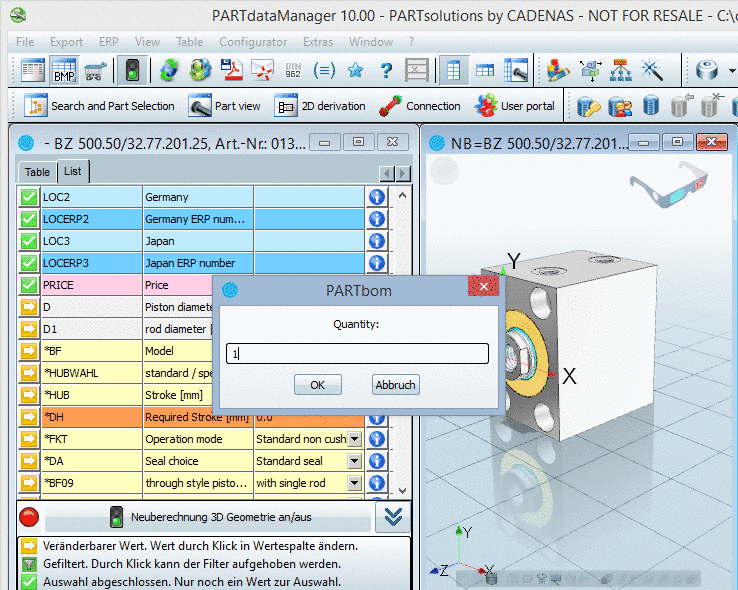The width and height of the screenshot is (738, 590).
Task: Click the question mark help icon
Action: (386, 71)
